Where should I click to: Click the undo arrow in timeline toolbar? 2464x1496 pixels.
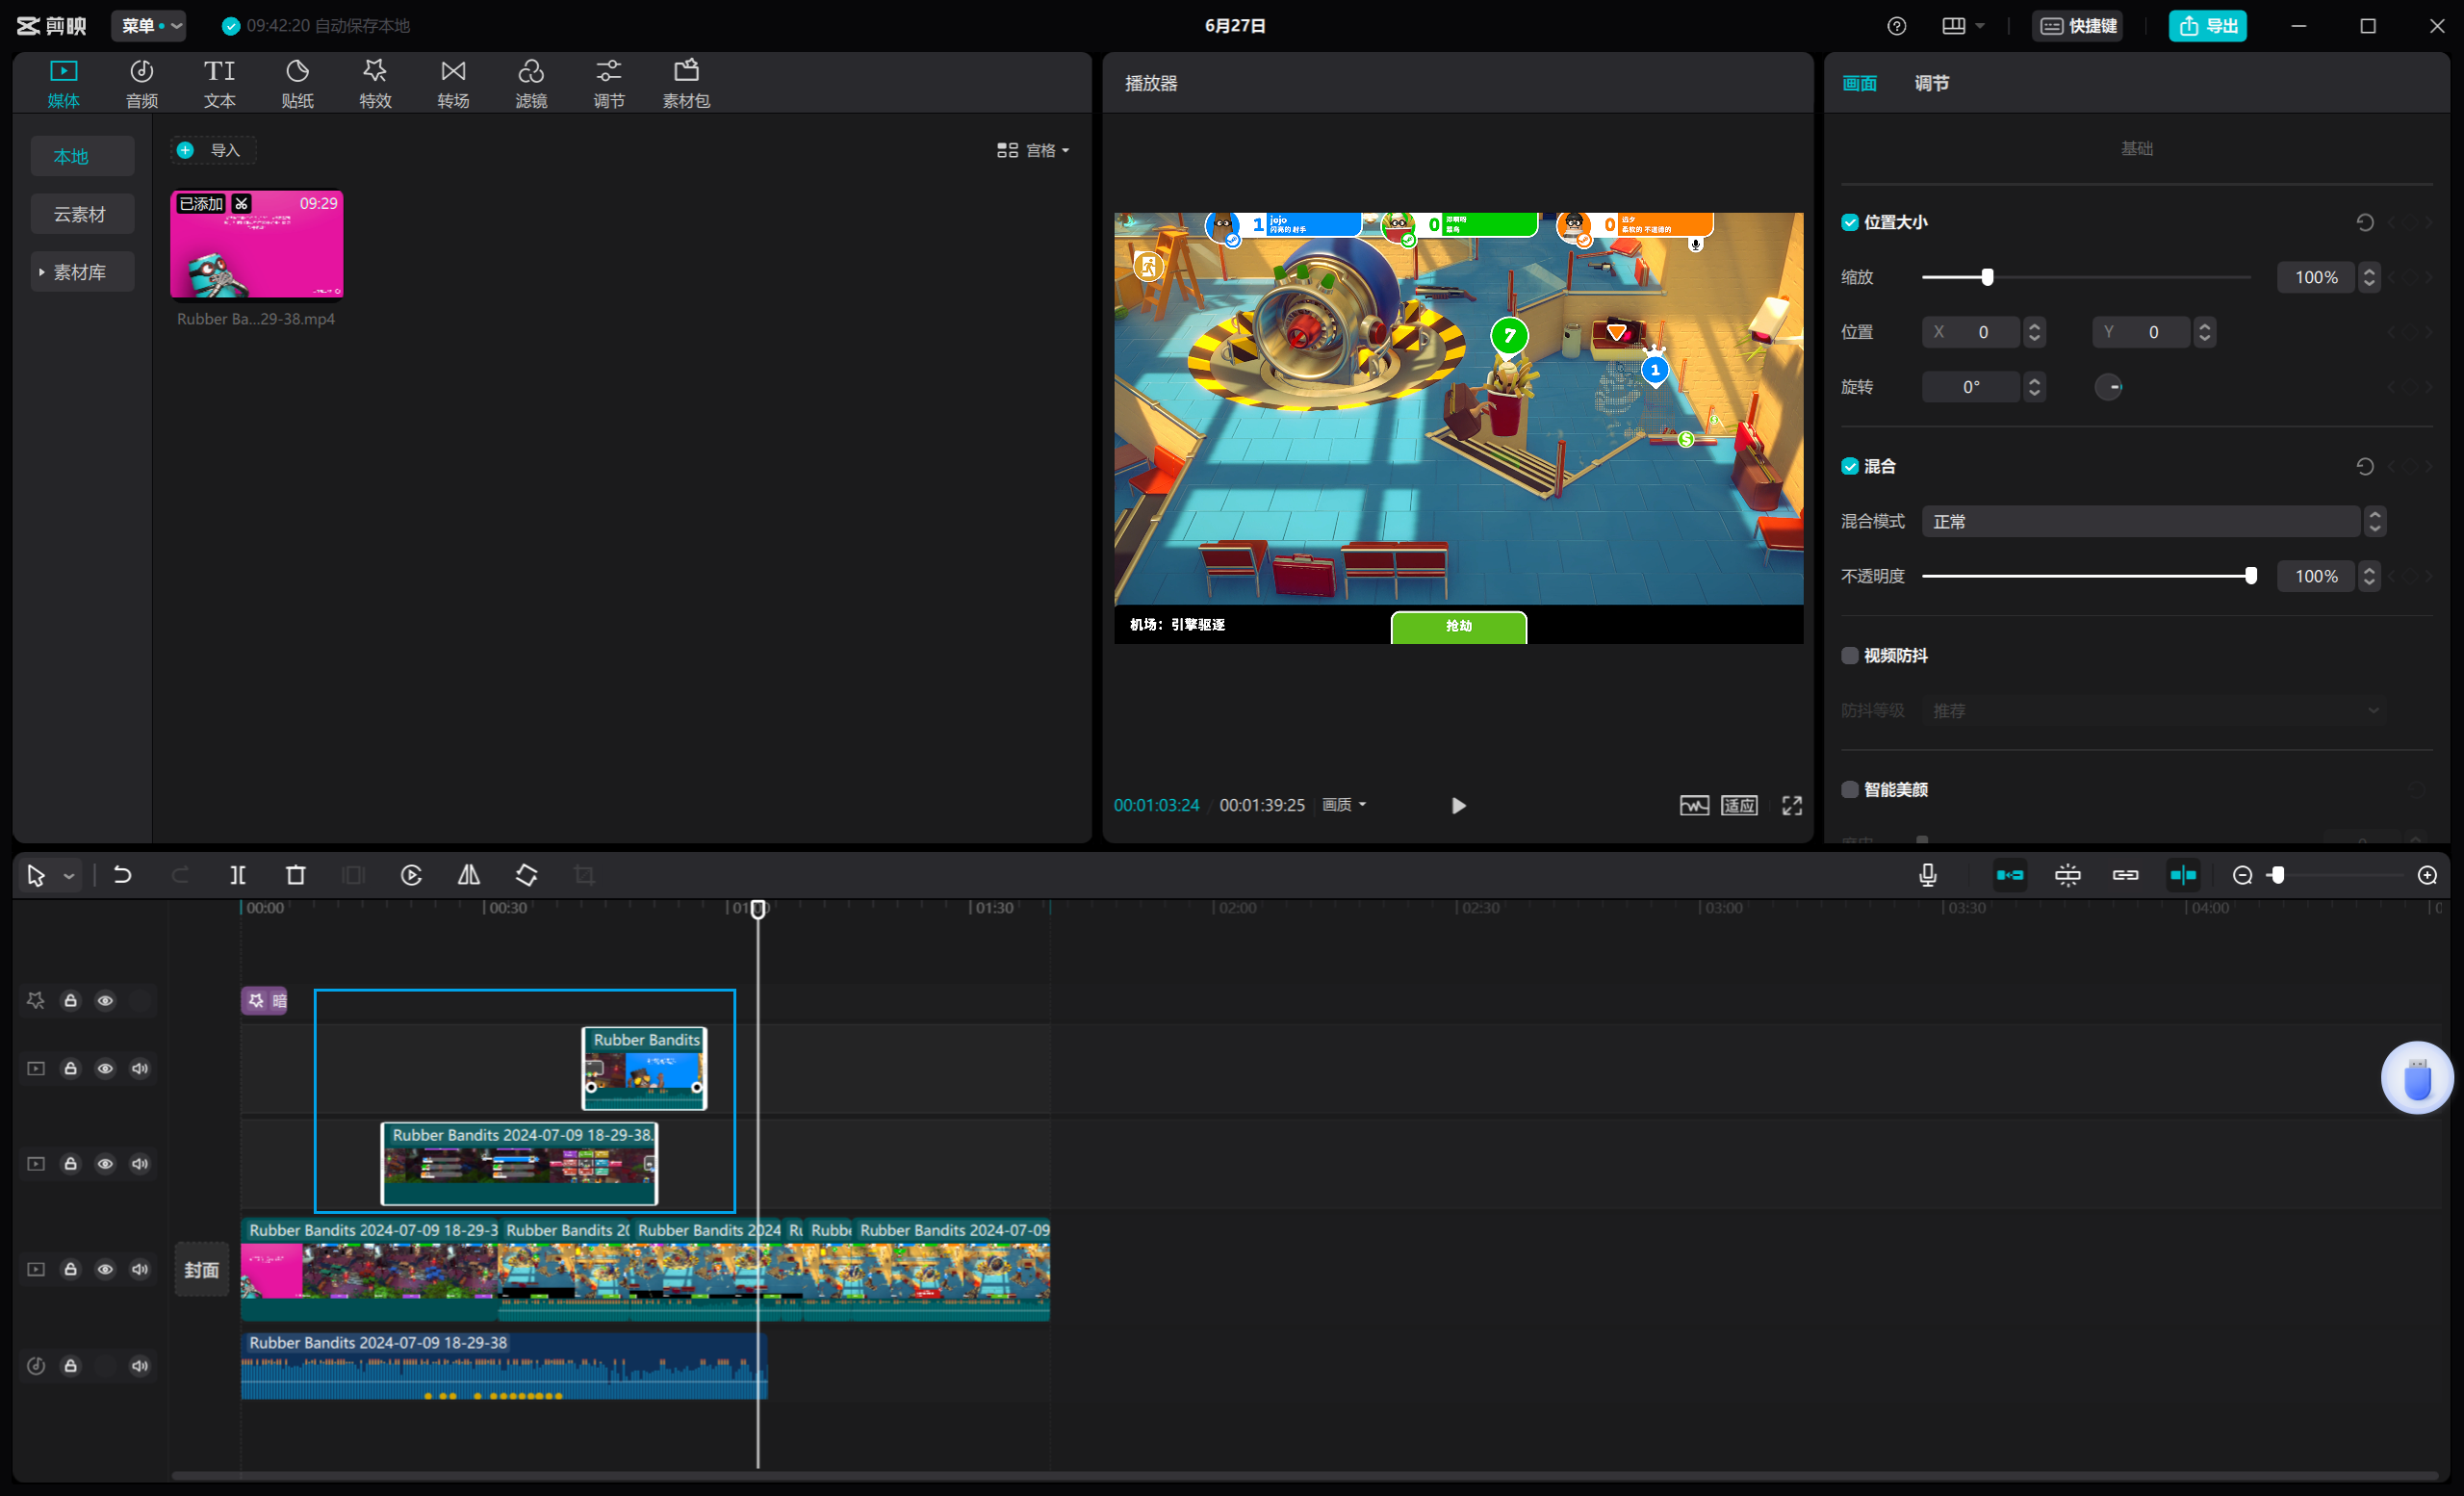point(122,875)
